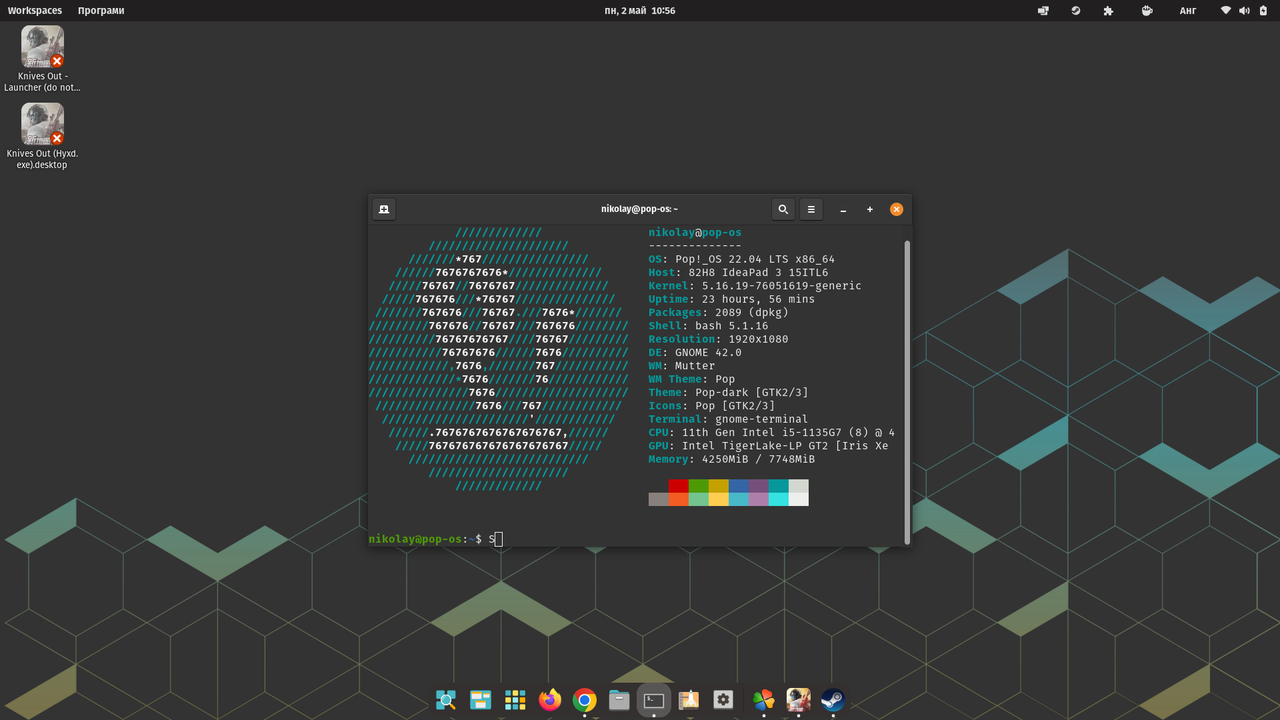Click the Memory: 4250MiB / 7748MiB line

(731, 459)
